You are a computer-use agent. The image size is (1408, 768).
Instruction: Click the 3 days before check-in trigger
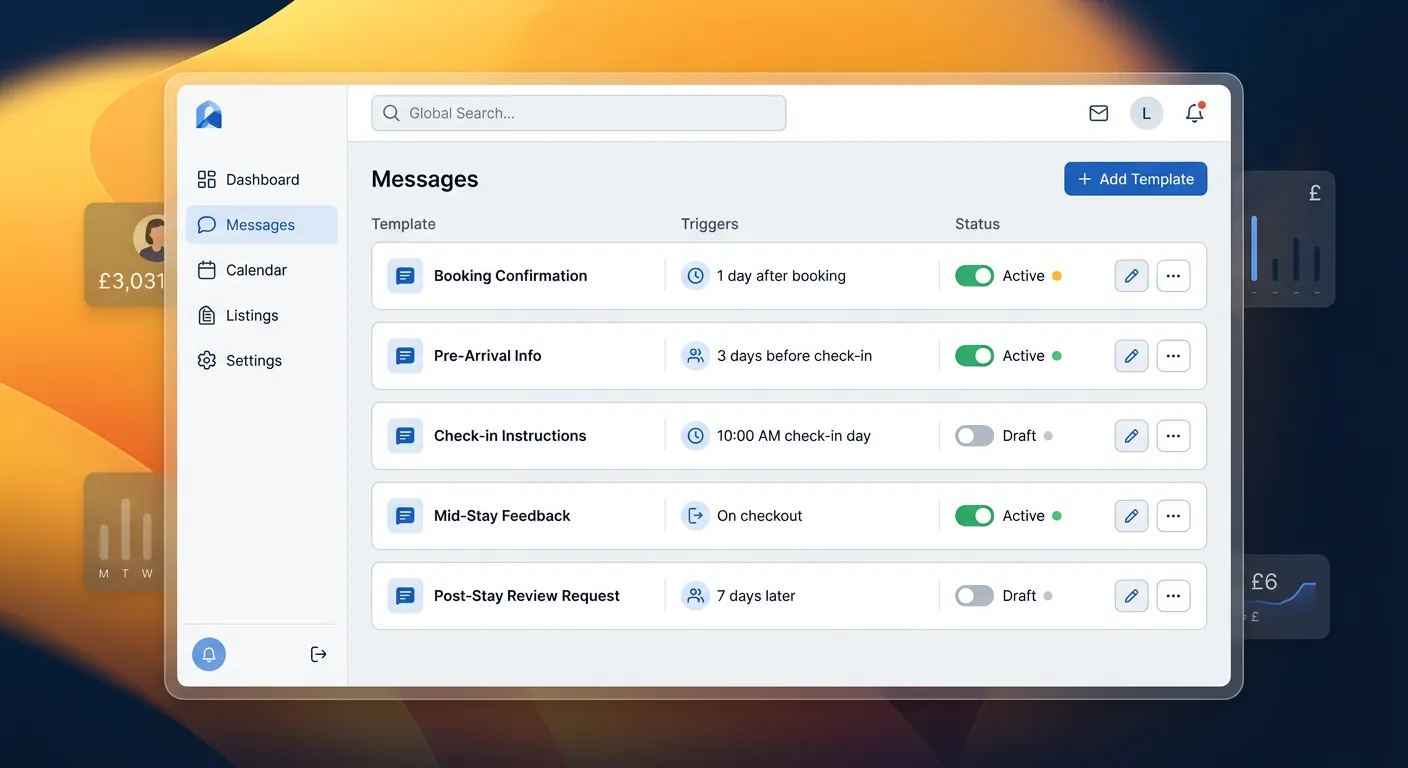tap(795, 356)
